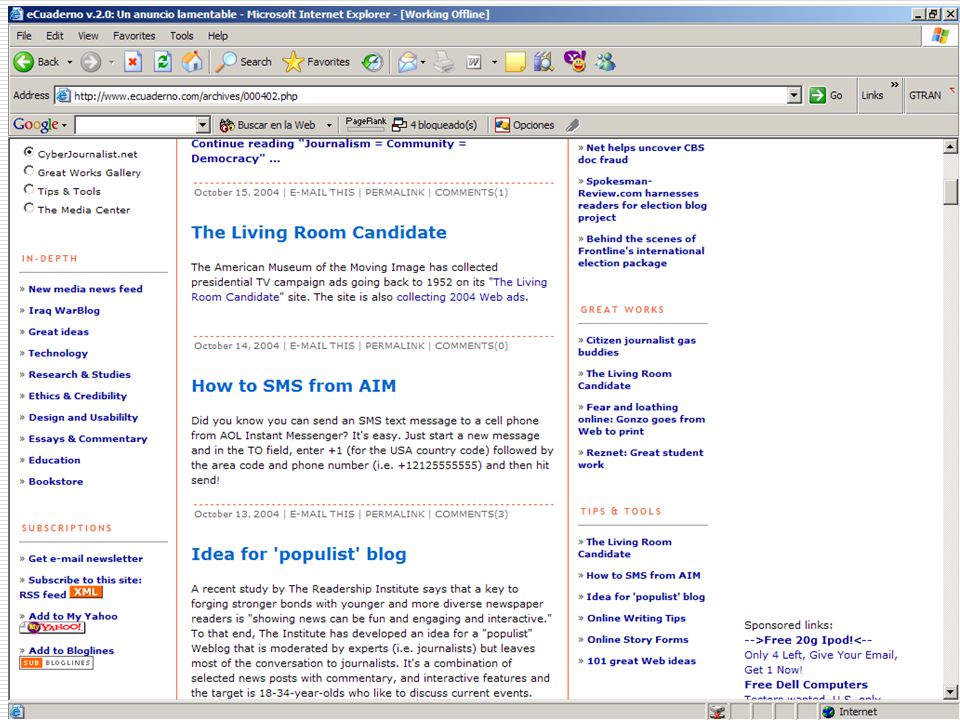The image size is (960, 720).
Task: Select the CyberJournalist.net radio button
Action: pos(29,151)
